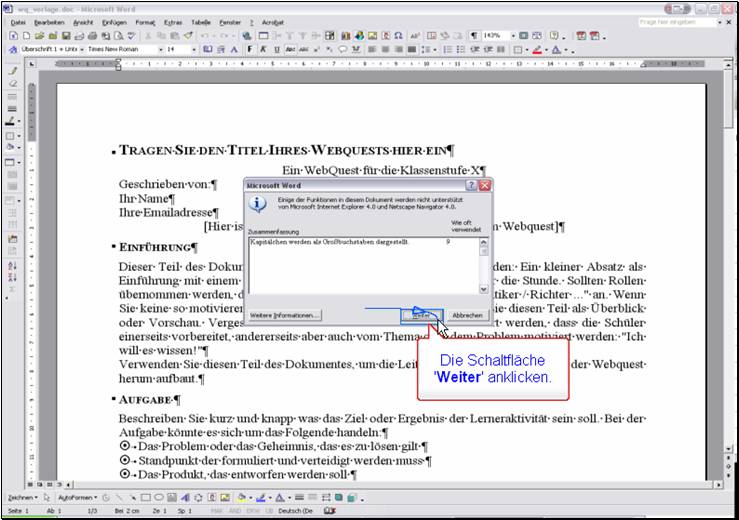Open the Datei menu
The image size is (739, 520).
(19, 21)
